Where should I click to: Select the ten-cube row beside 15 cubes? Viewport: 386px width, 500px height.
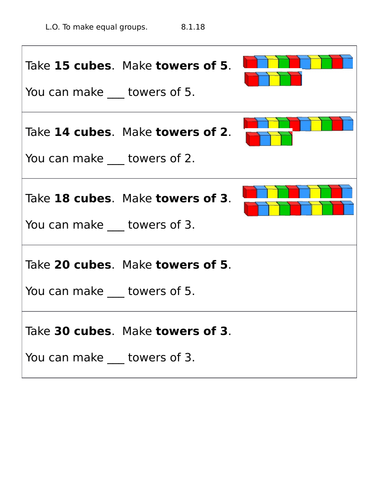(x=298, y=62)
